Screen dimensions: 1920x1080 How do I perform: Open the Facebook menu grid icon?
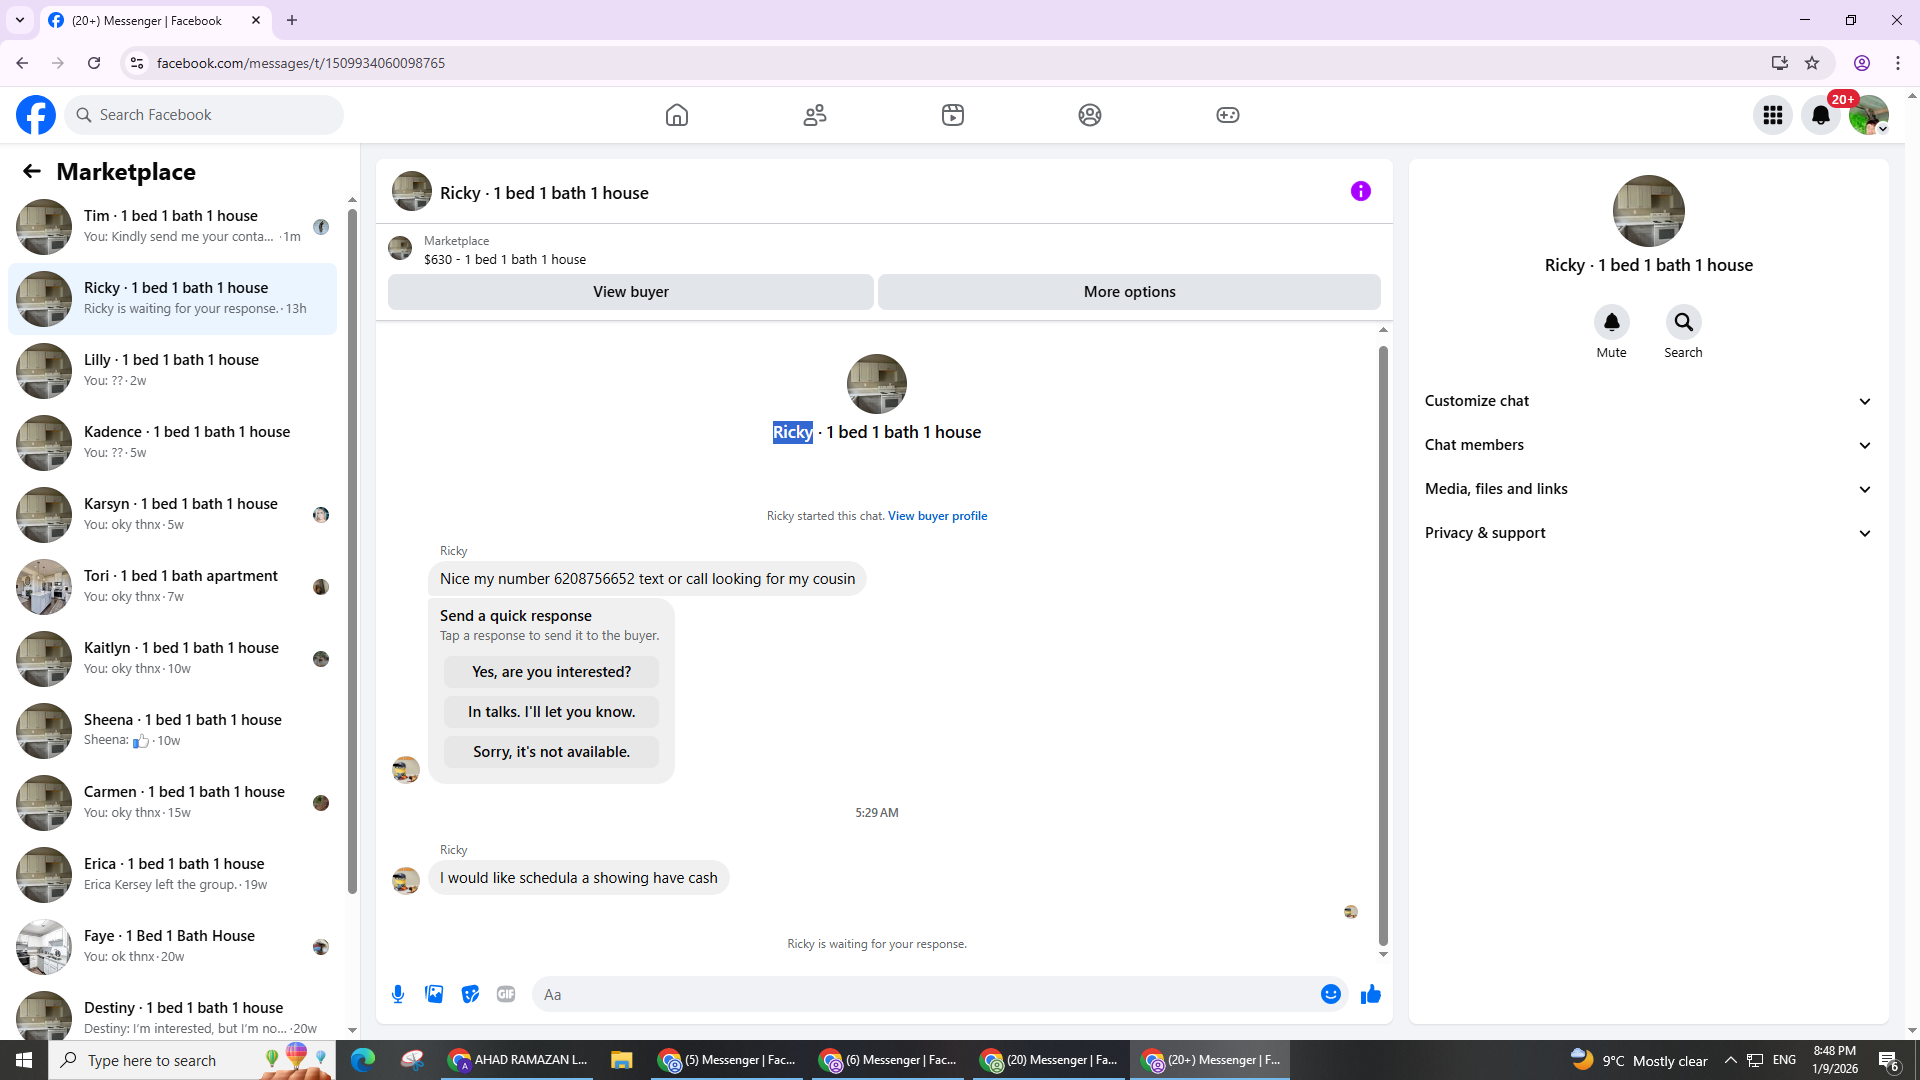[1772, 115]
